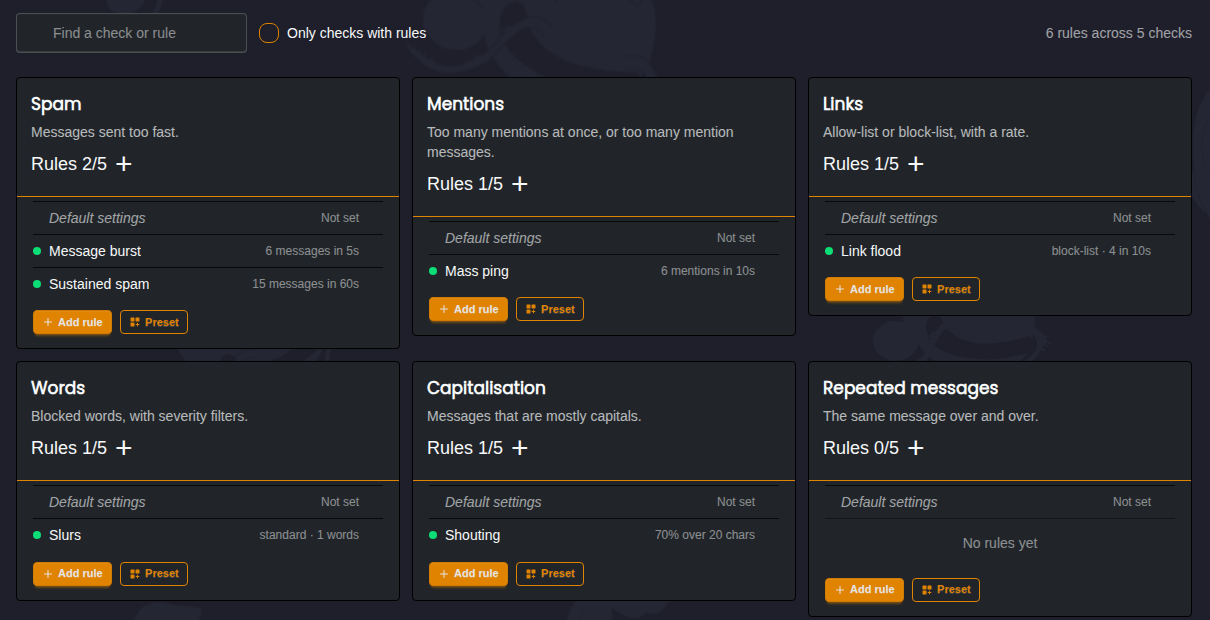Open Preset for the Capitalisation check
1210x620 pixels.
550,573
